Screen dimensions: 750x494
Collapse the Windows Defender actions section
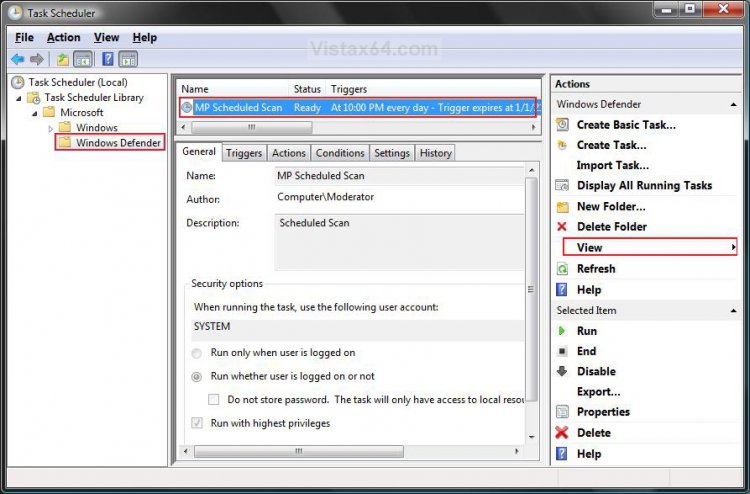coord(734,105)
